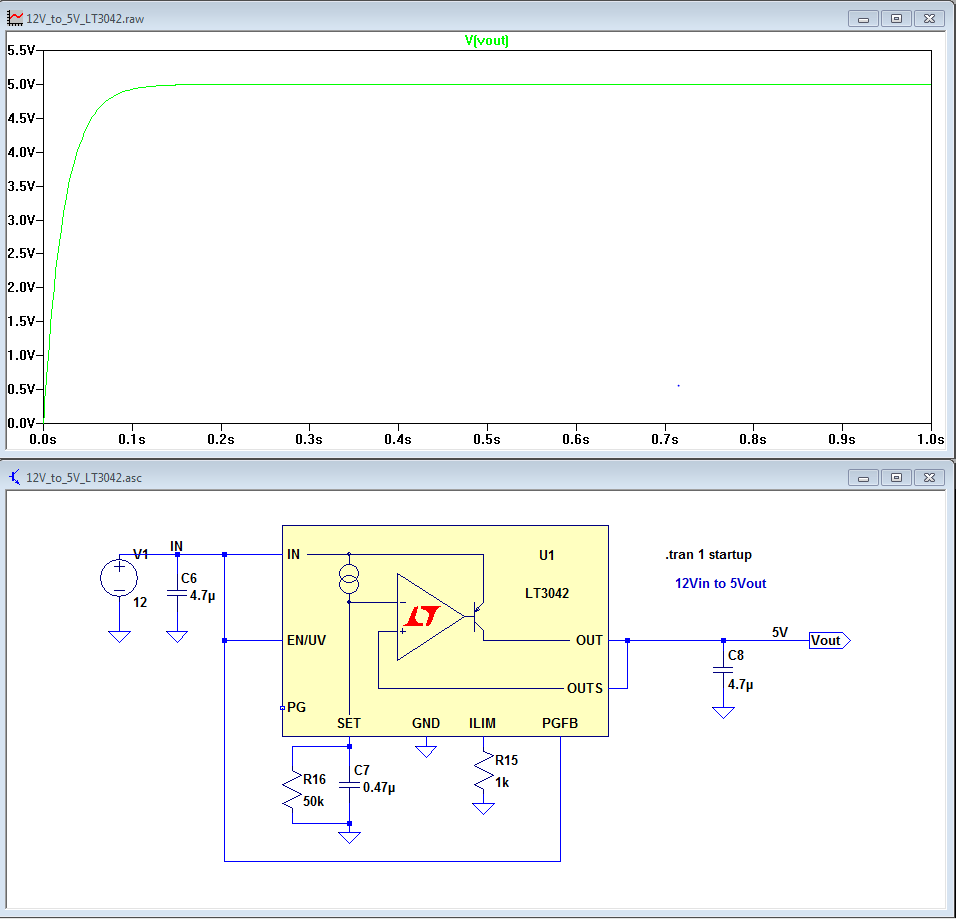Click the 1.0s time axis label

pyautogui.click(x=930, y=440)
